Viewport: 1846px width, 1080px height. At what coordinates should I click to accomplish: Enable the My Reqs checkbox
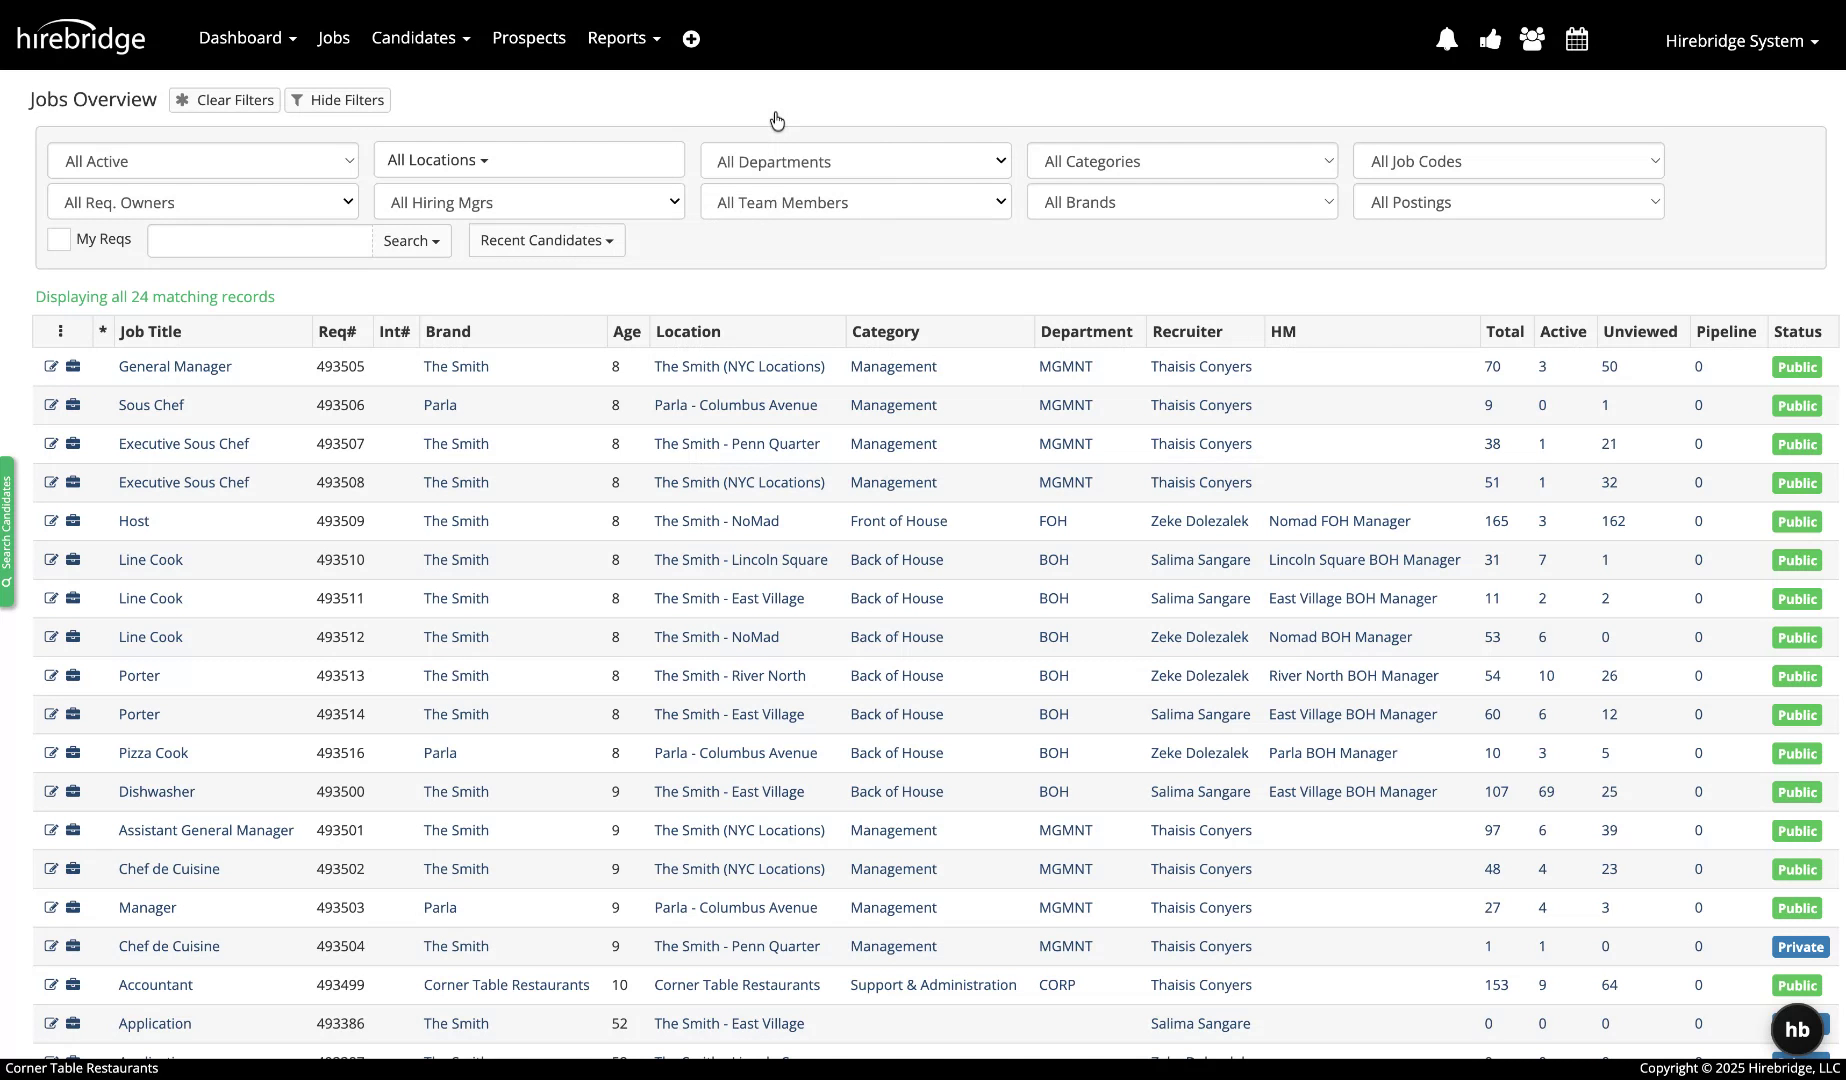[x=59, y=239]
